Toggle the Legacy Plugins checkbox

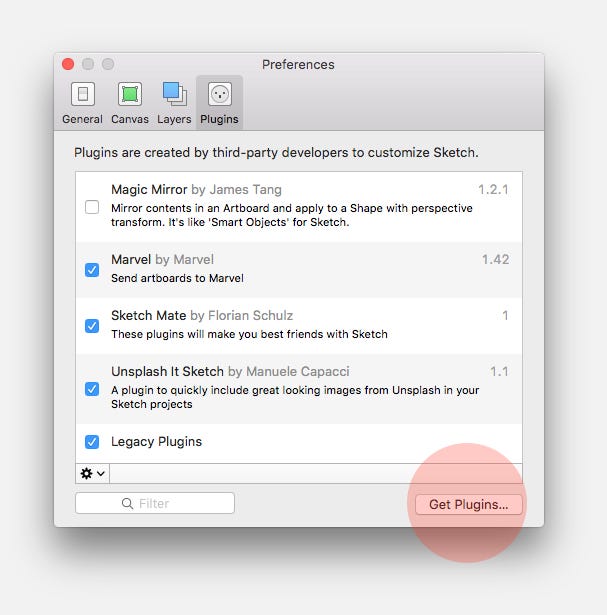92,442
